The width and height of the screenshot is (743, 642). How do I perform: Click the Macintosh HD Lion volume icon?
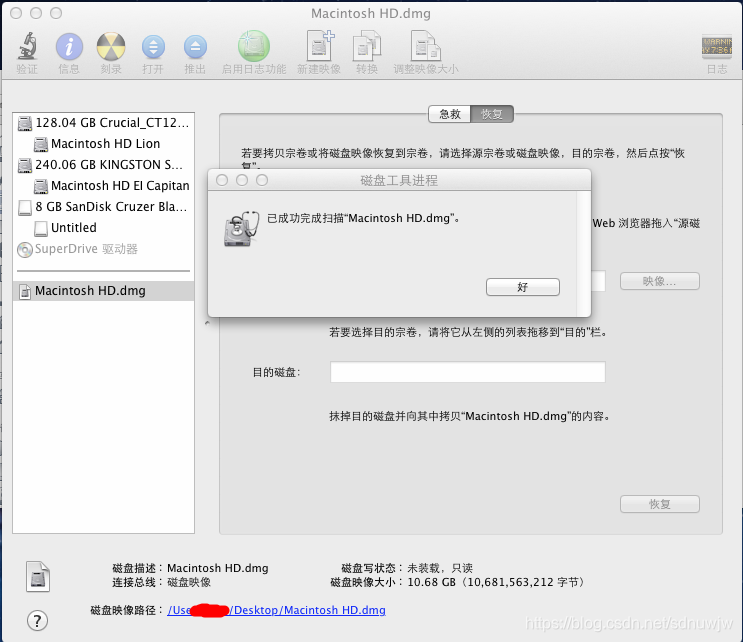pyautogui.click(x=41, y=144)
